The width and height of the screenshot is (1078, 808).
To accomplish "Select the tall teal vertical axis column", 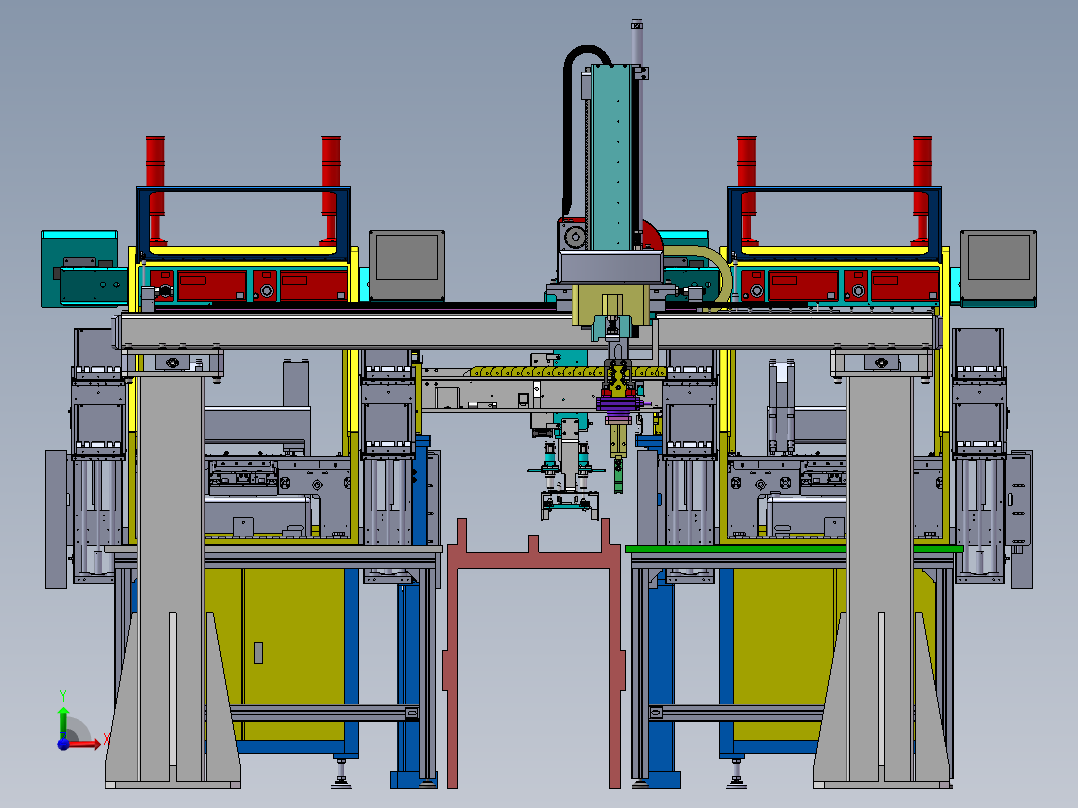I will pyautogui.click(x=610, y=157).
